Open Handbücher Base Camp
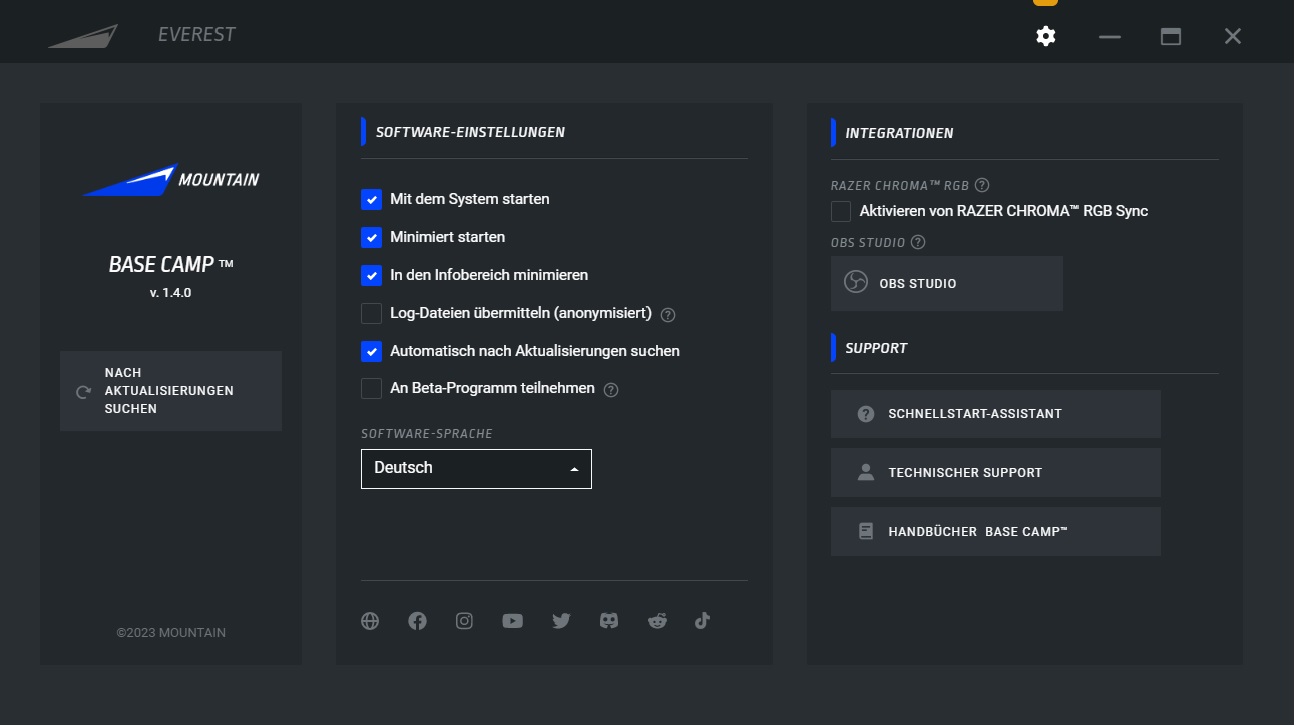The width and height of the screenshot is (1298, 726). click(996, 532)
